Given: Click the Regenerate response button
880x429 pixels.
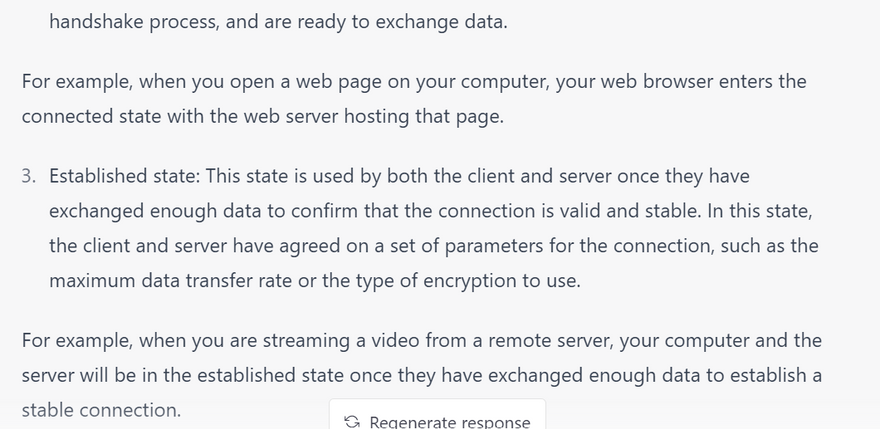Looking at the screenshot, I should (x=437, y=420).
